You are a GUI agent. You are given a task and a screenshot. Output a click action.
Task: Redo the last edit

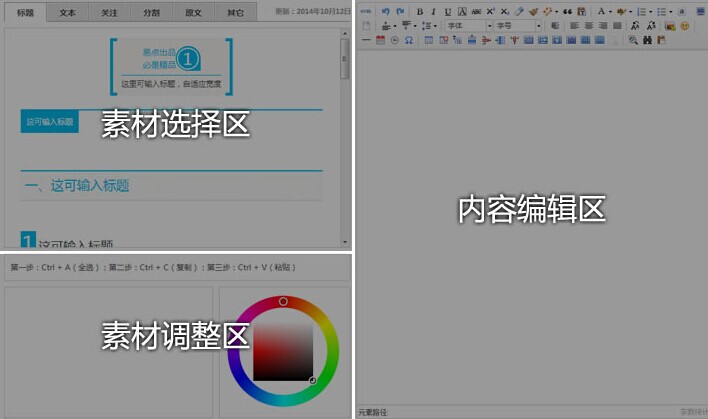click(x=400, y=11)
